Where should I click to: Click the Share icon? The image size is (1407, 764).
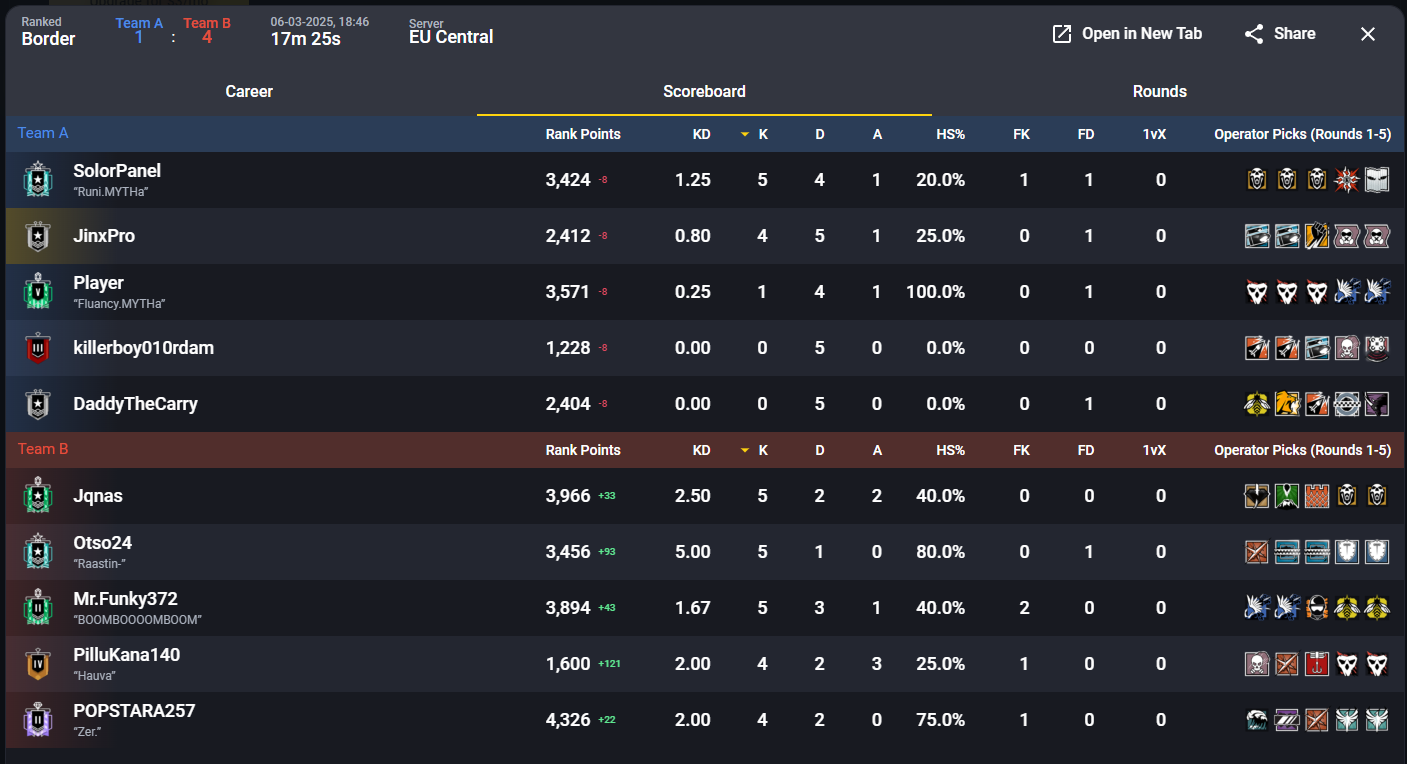click(1254, 34)
